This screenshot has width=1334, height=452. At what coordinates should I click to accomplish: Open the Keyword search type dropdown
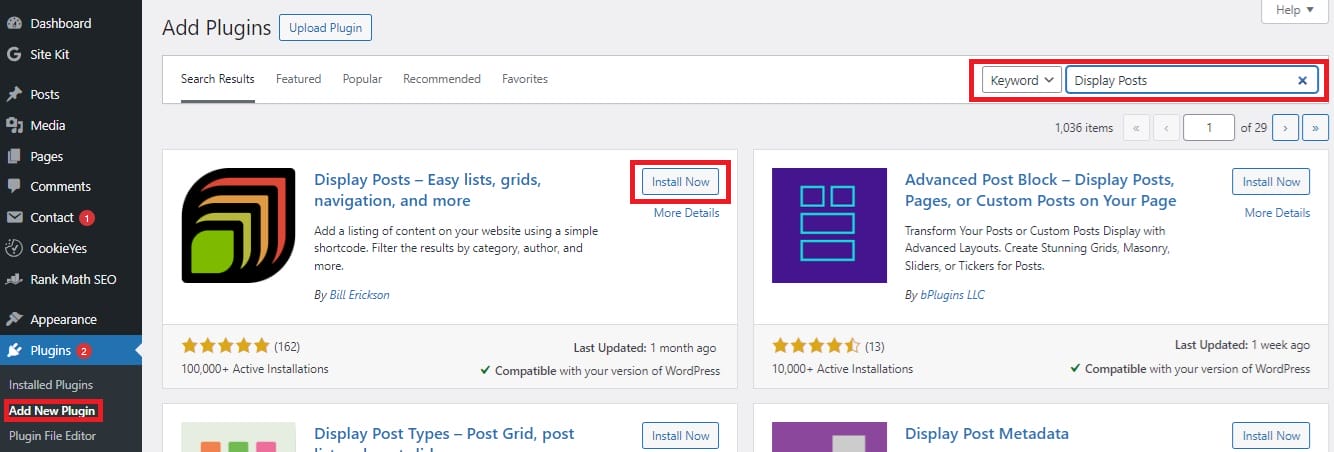coord(1021,80)
